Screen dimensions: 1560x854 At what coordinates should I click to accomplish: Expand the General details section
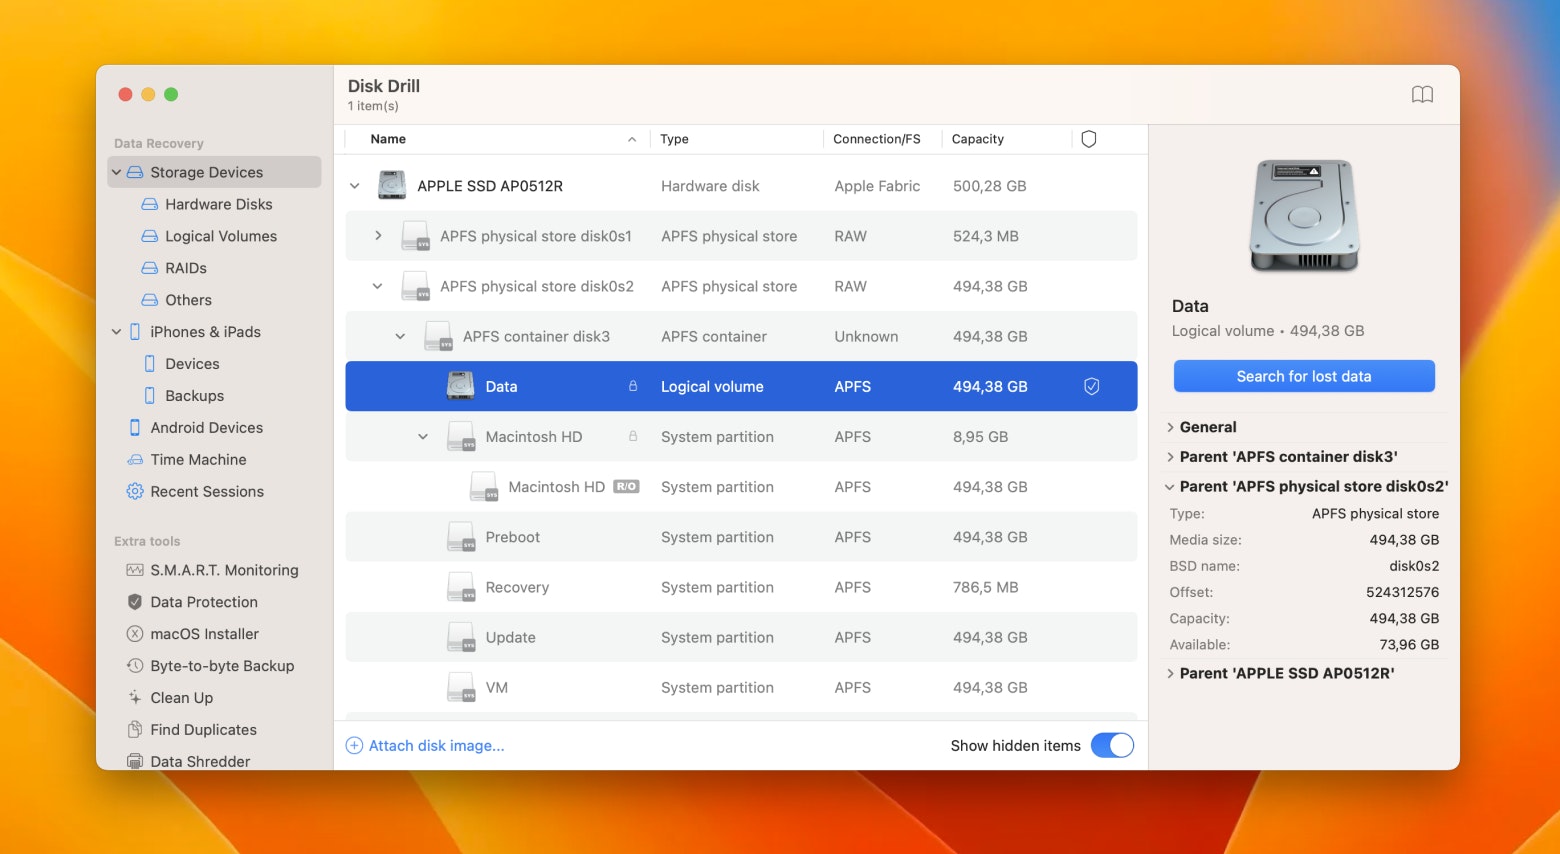1170,427
